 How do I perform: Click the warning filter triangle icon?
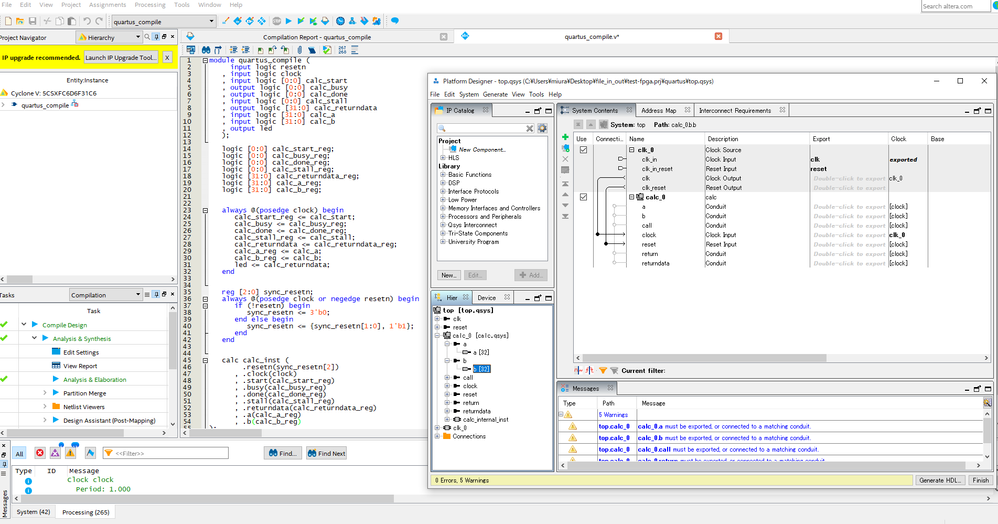(x=68, y=453)
